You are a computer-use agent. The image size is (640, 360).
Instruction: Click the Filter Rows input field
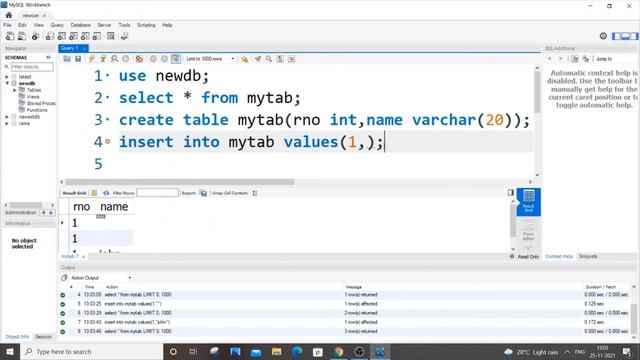[157, 193]
